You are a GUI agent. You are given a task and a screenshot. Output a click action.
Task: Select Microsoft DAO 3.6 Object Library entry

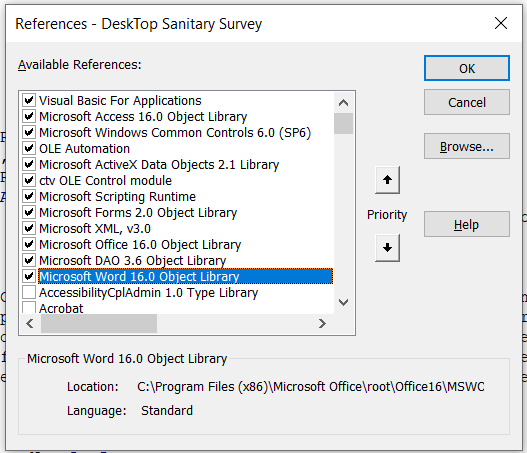(132, 260)
